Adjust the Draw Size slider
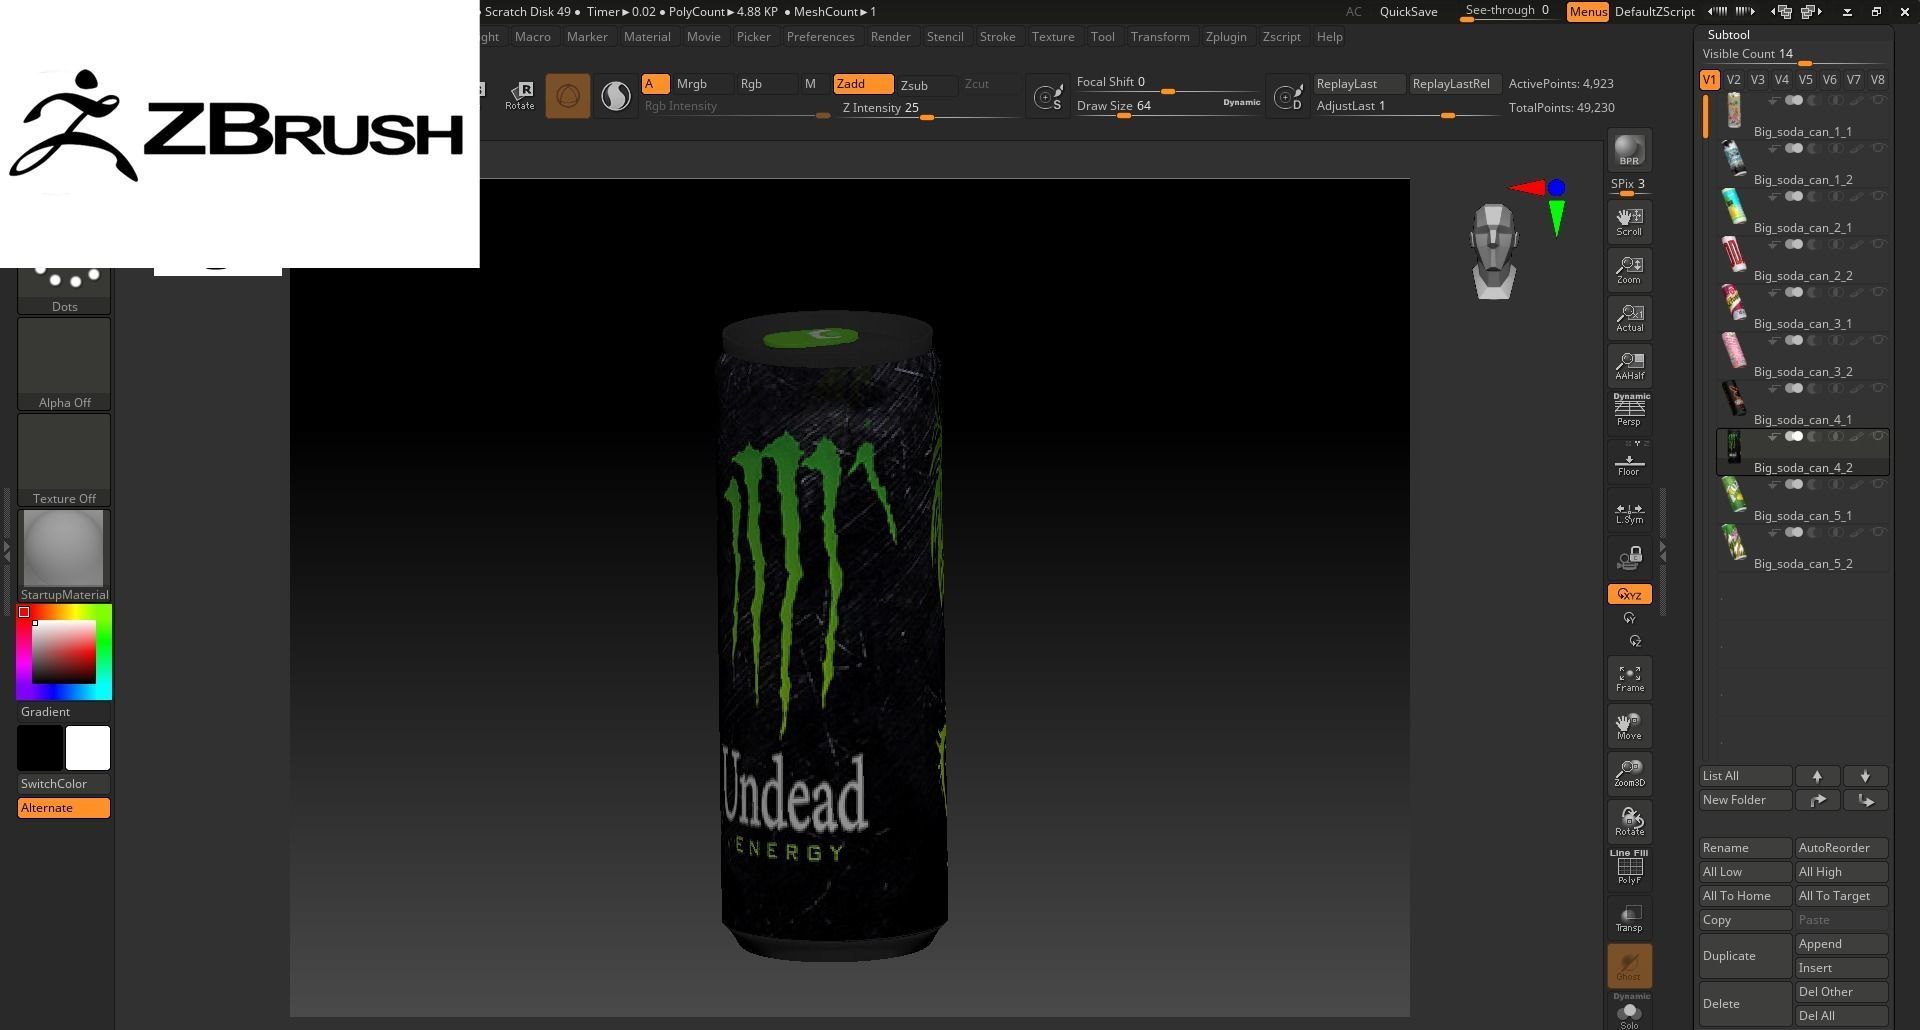Image resolution: width=1920 pixels, height=1030 pixels. click(1167, 107)
